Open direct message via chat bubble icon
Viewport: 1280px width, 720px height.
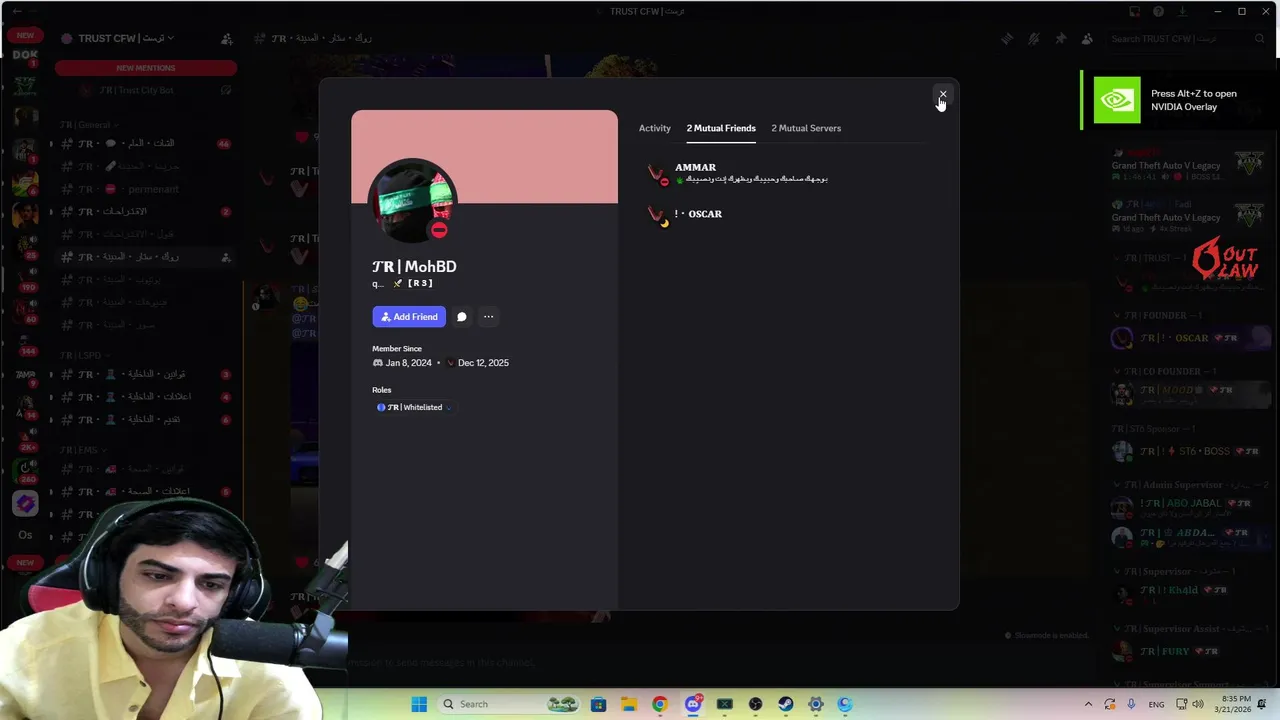(462, 317)
